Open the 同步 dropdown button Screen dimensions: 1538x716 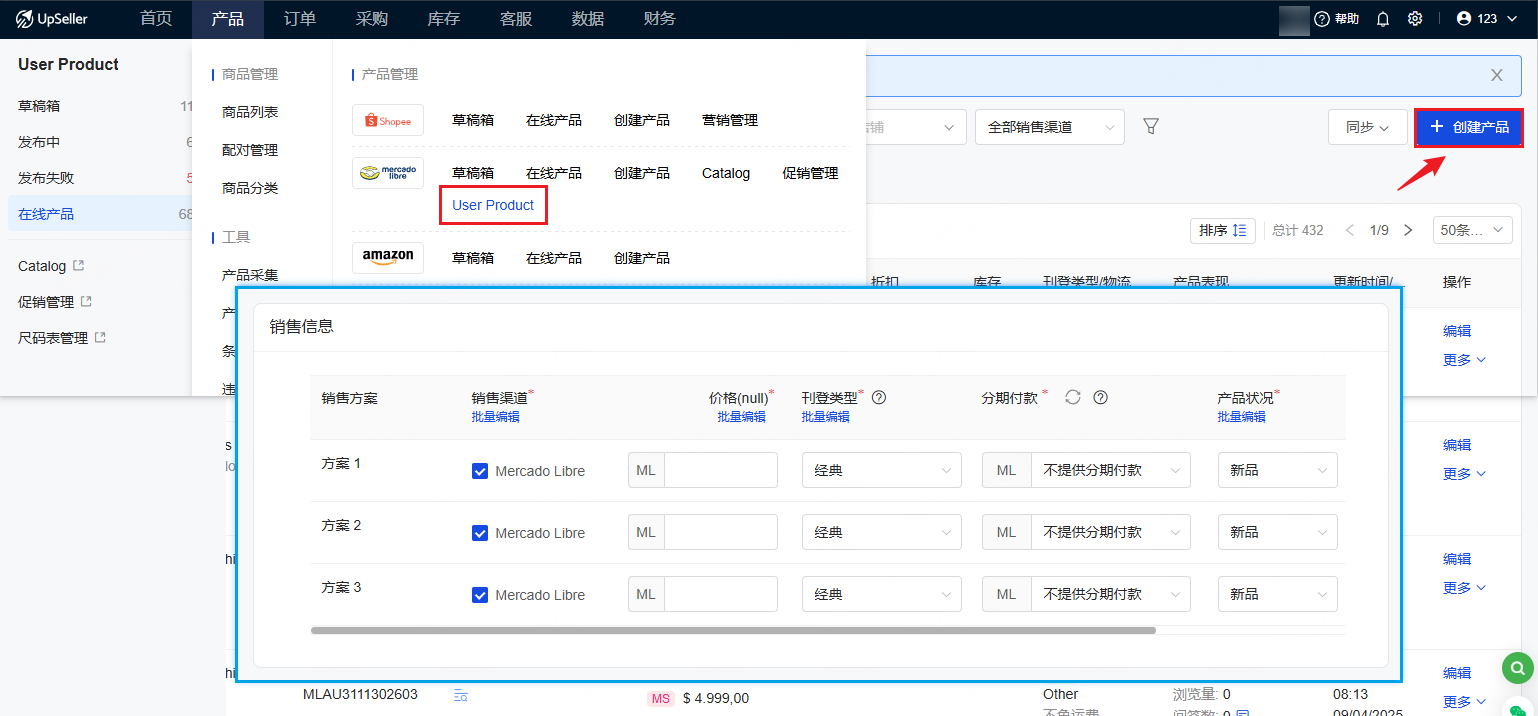[x=1367, y=127]
